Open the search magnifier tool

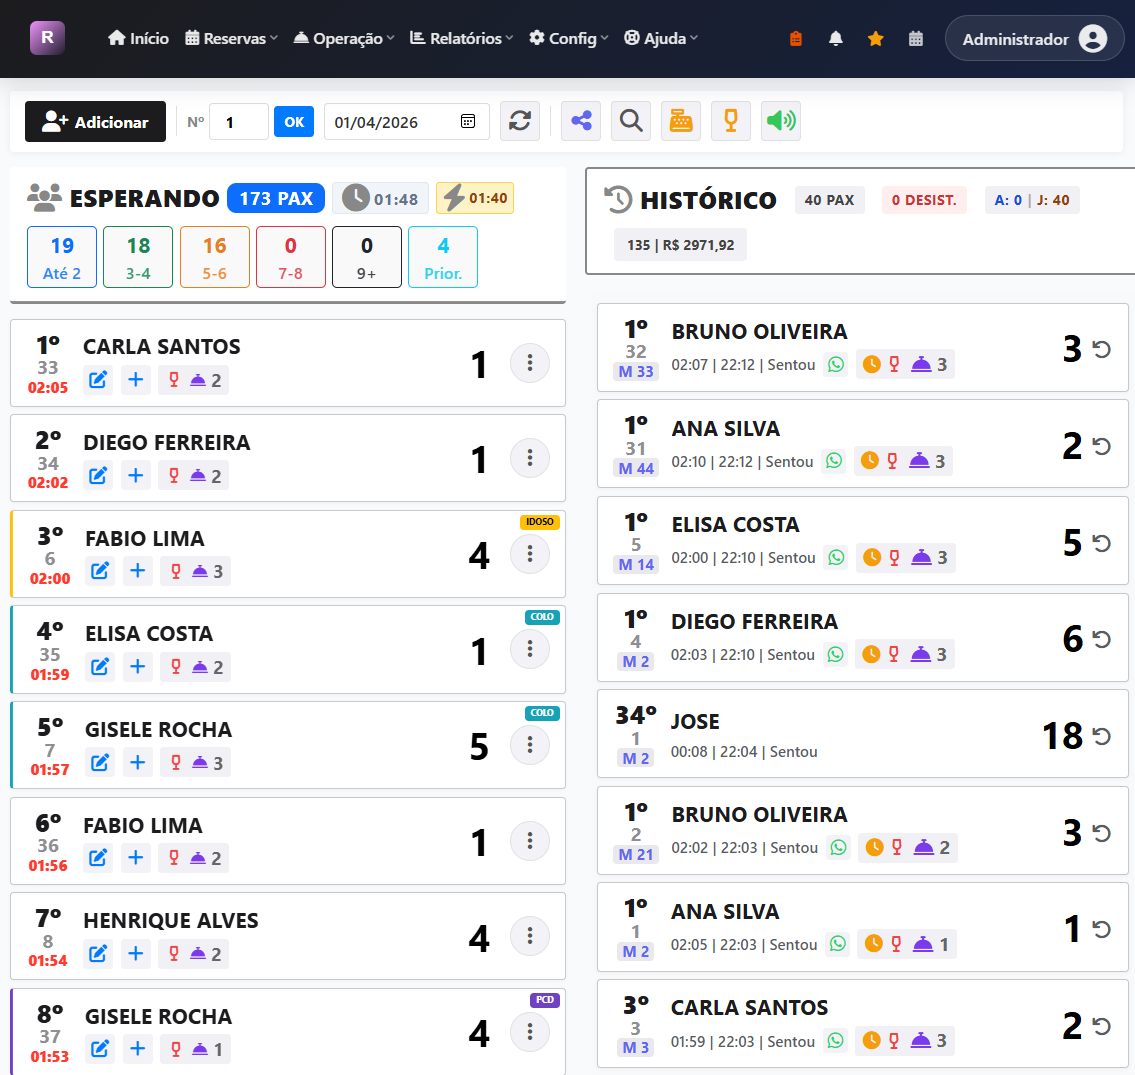pos(631,122)
